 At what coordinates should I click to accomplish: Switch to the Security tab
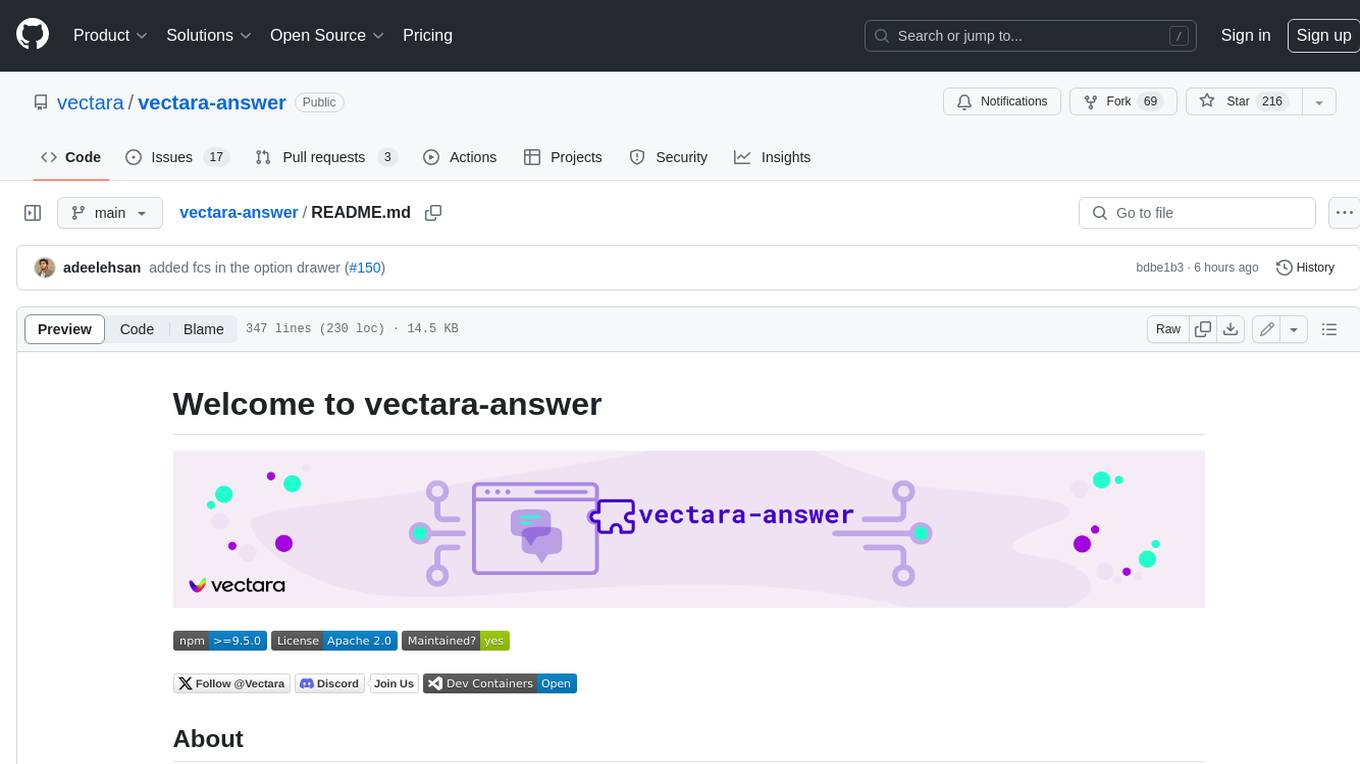tap(668, 157)
